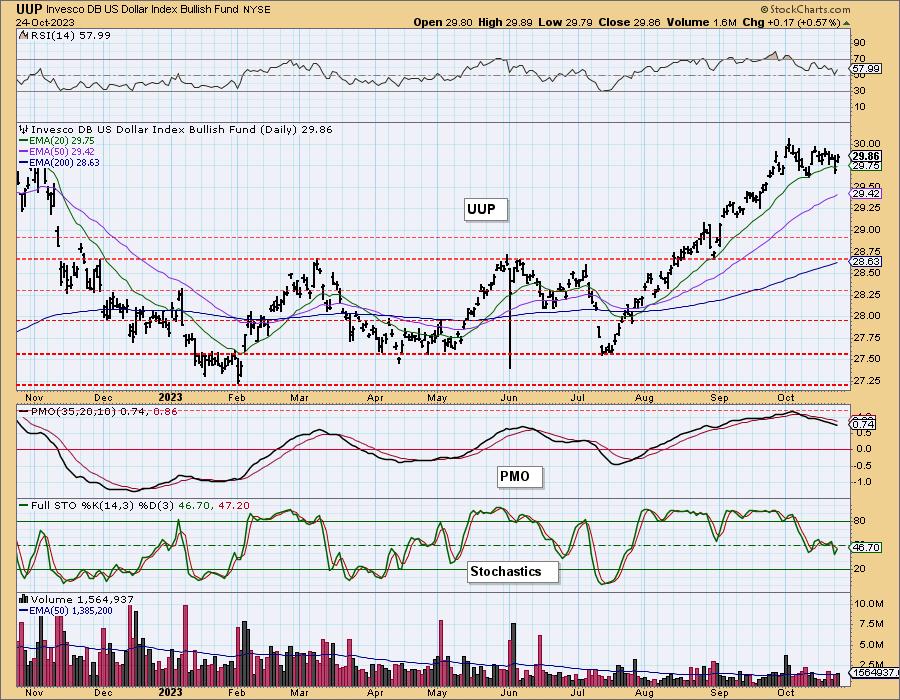Image resolution: width=900 pixels, height=700 pixels.
Task: Click the 46.70 stochastics tag on the right axis
Action: 866,548
